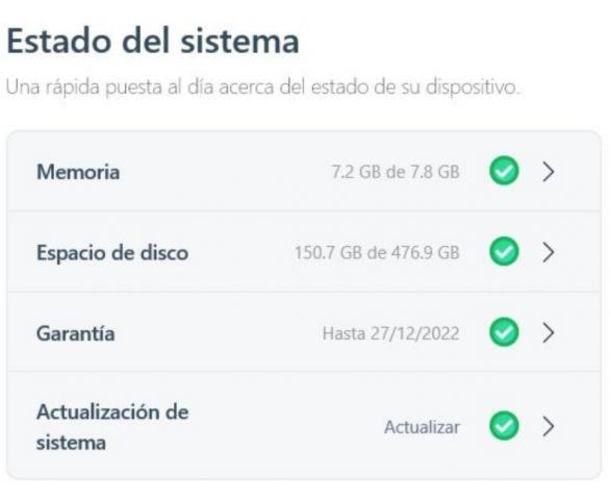This screenshot has width=611, height=500.
Task: Expand the Actualización de sistema chevron
Action: coord(548,426)
